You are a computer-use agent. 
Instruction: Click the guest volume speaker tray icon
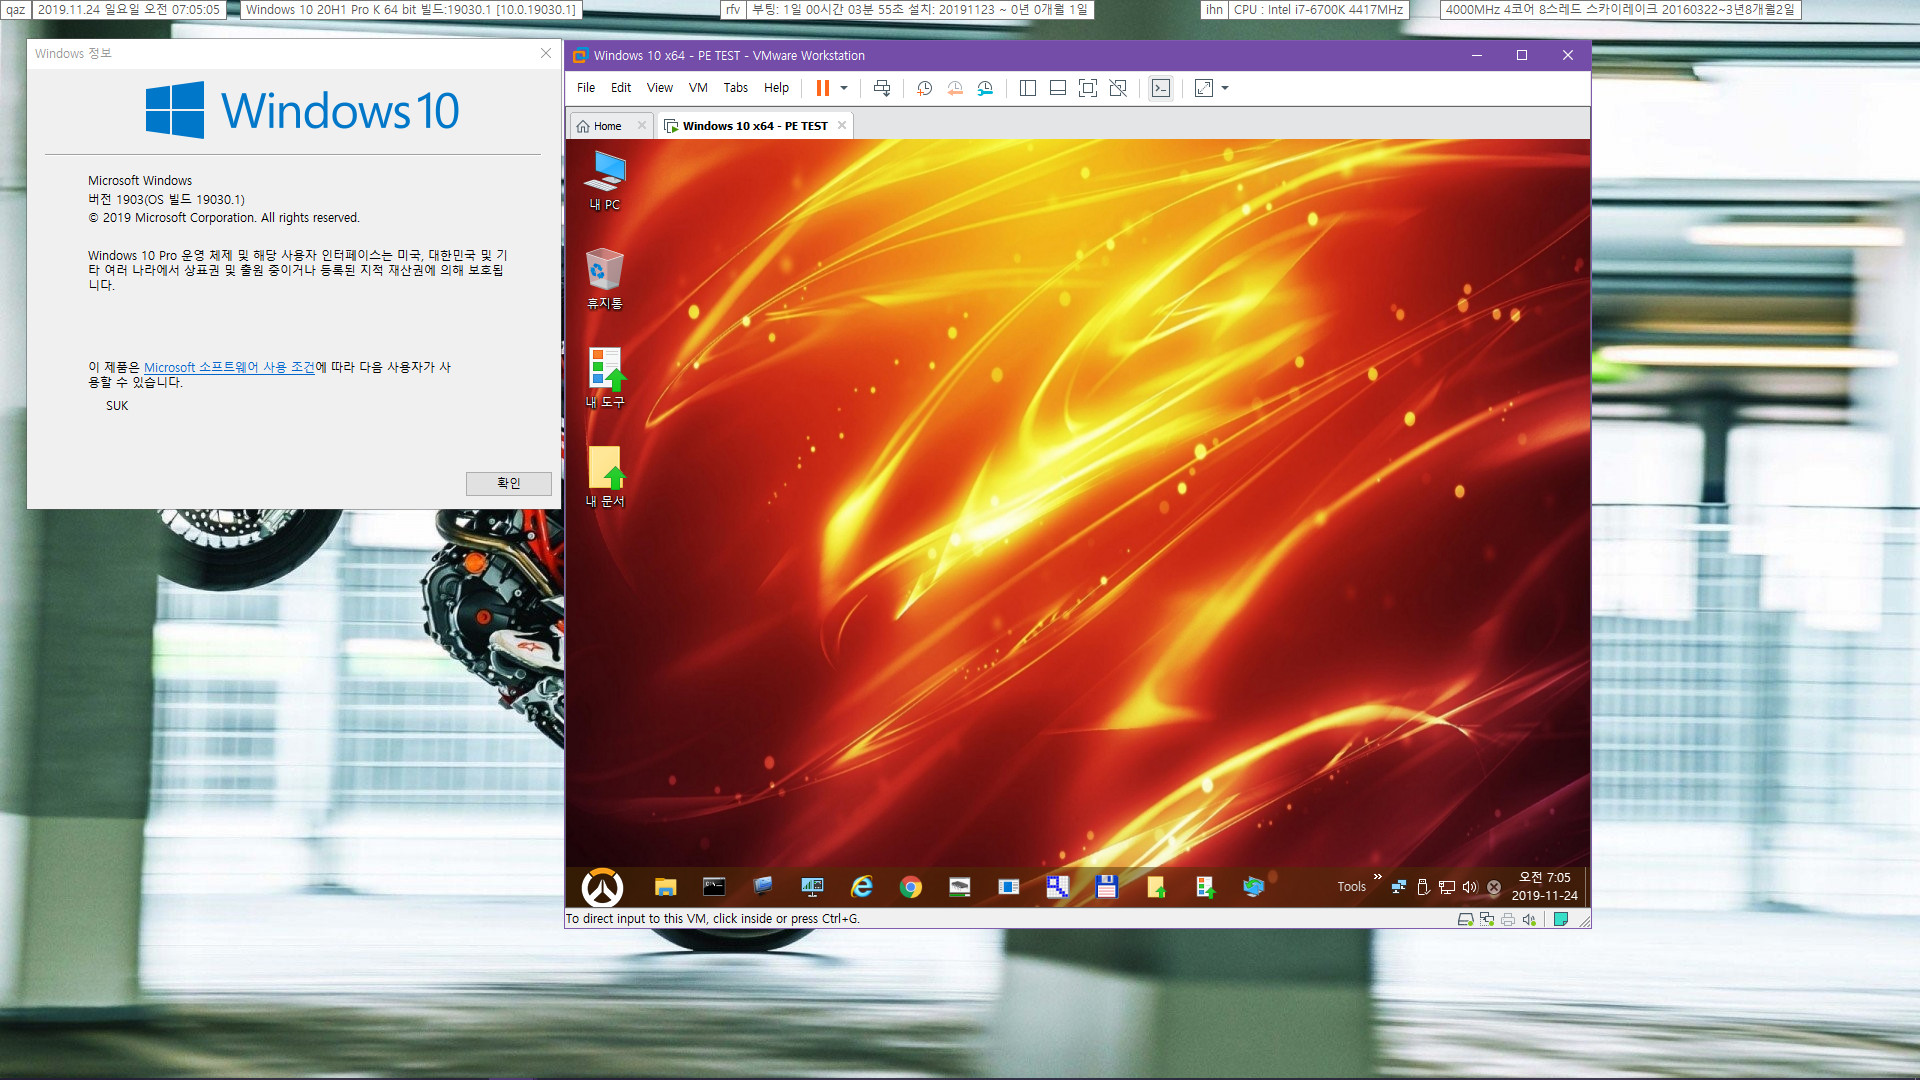[1469, 887]
